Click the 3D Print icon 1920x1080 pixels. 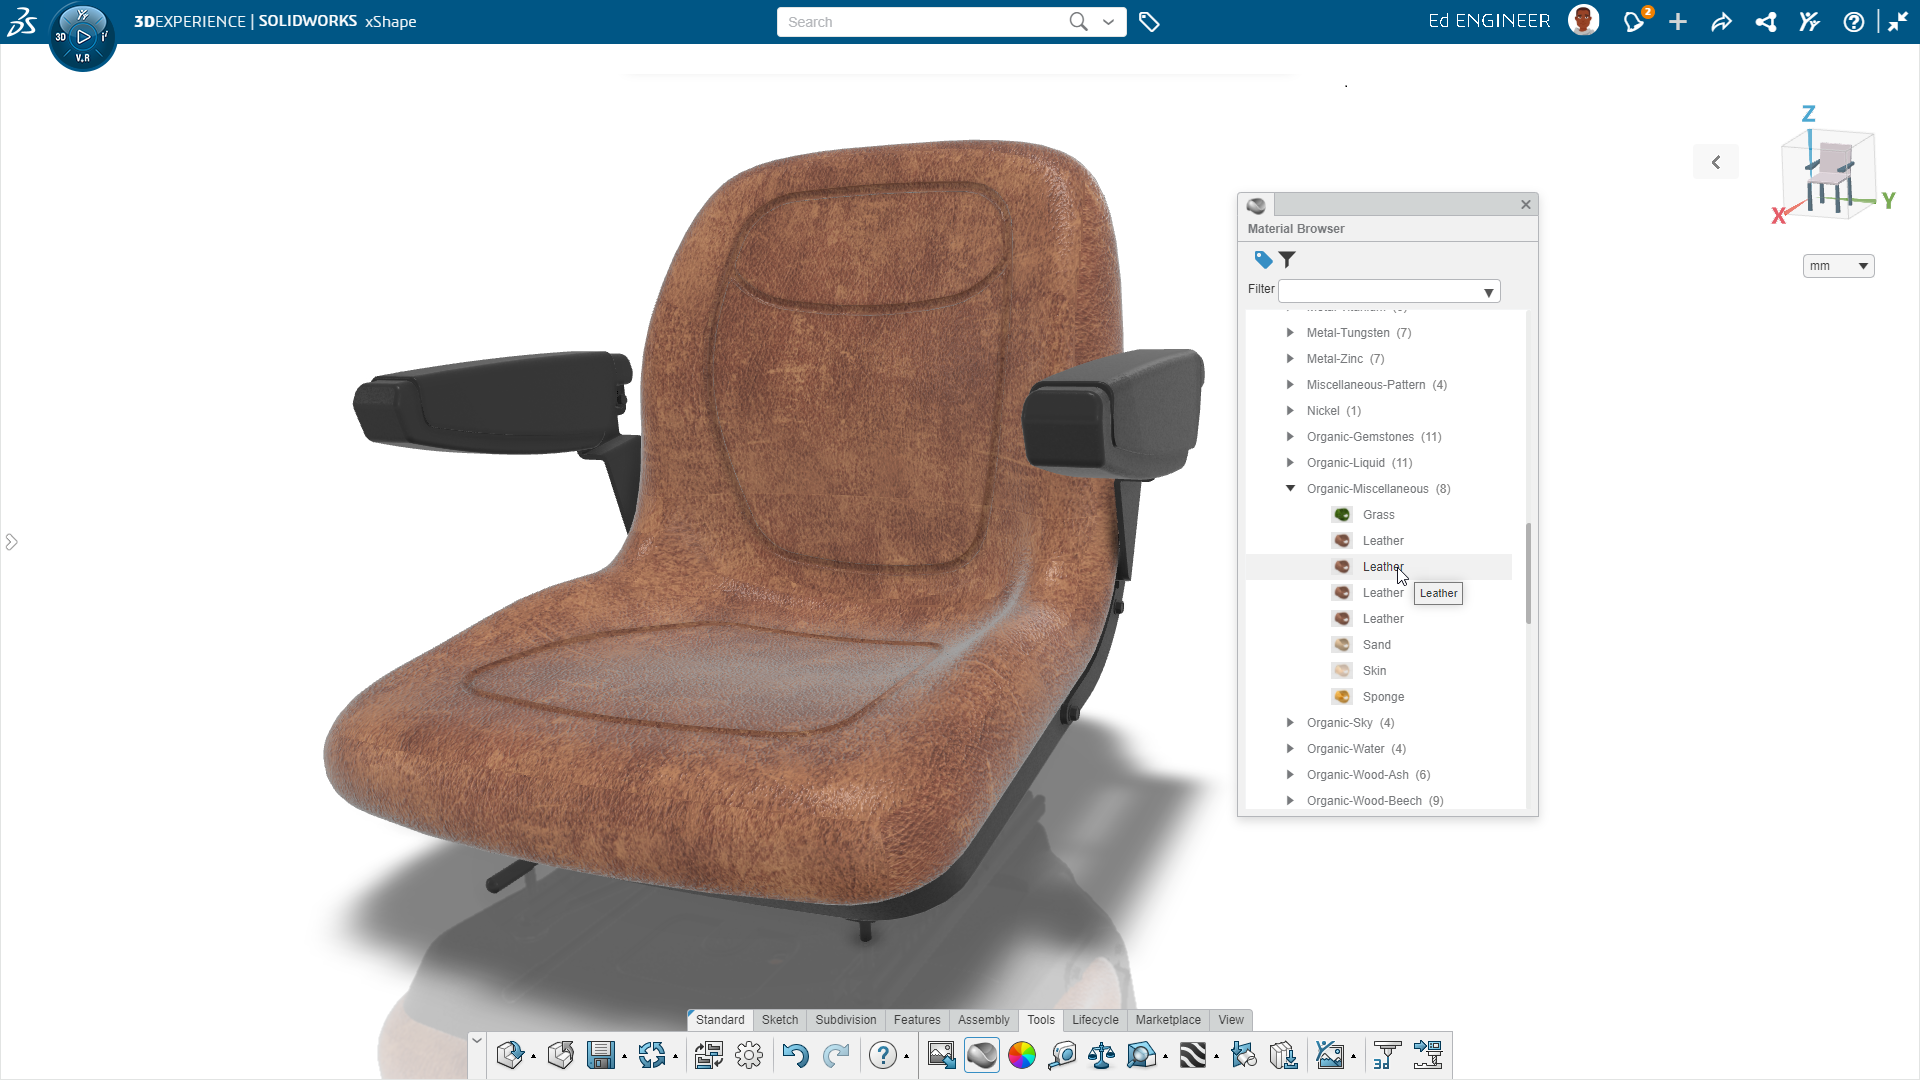pos(1386,1055)
